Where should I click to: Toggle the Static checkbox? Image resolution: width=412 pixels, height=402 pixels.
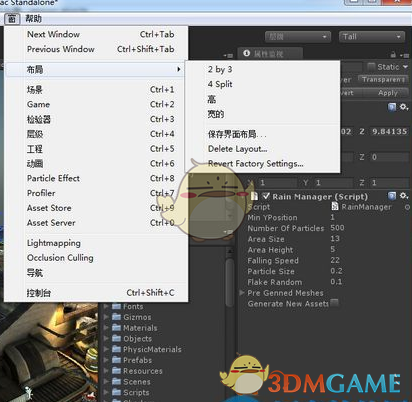tap(371, 67)
